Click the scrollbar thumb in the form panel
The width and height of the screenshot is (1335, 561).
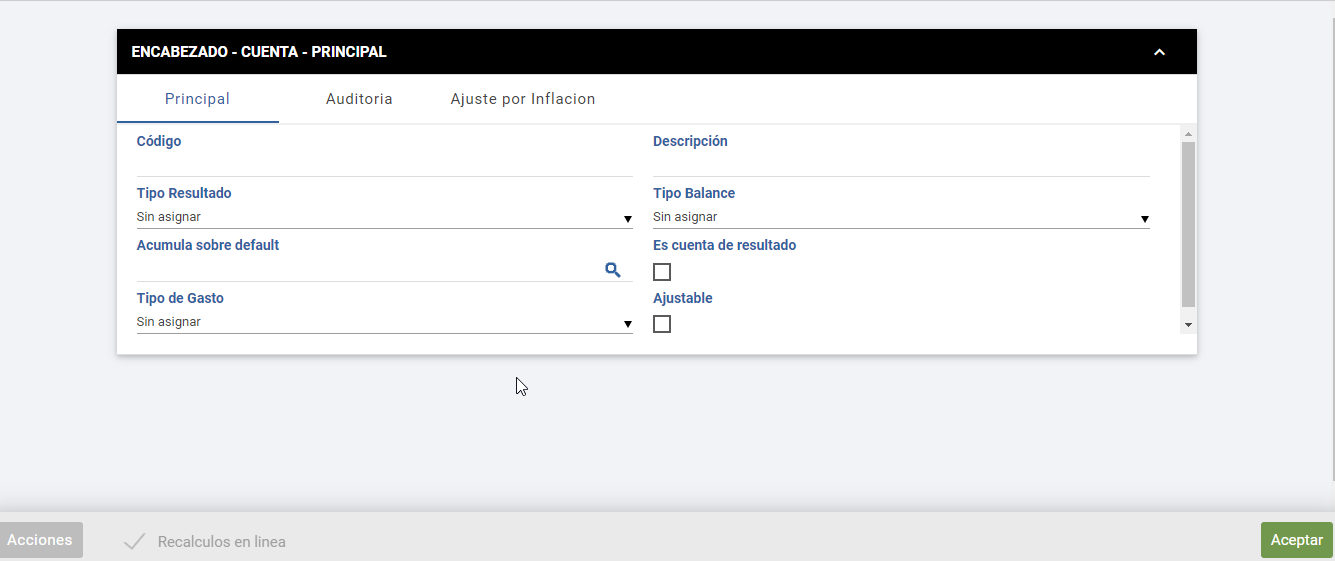point(1188,222)
